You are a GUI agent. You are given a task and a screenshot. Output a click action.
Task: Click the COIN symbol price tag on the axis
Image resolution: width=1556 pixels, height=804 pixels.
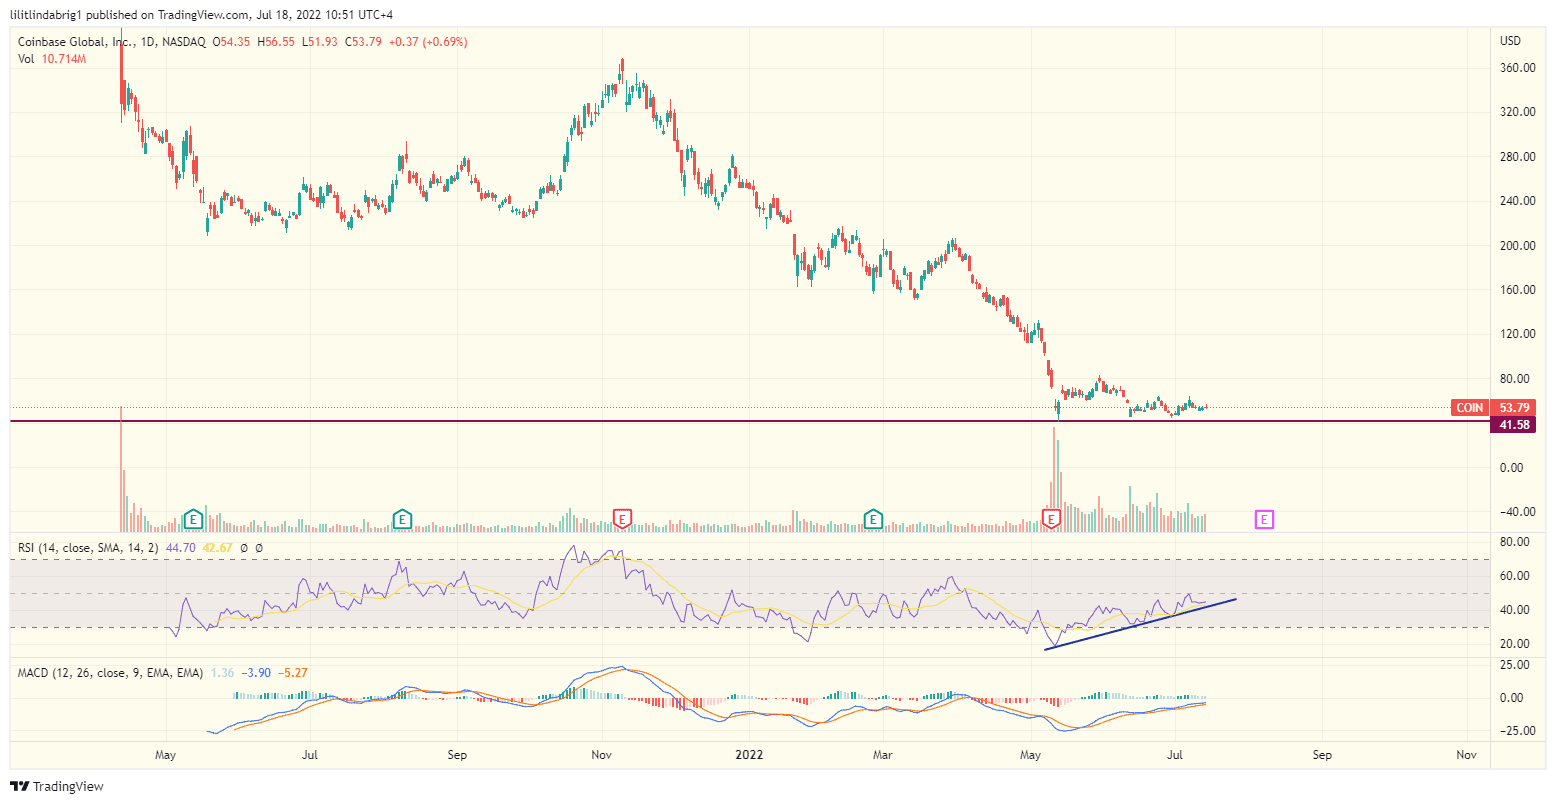click(1468, 407)
